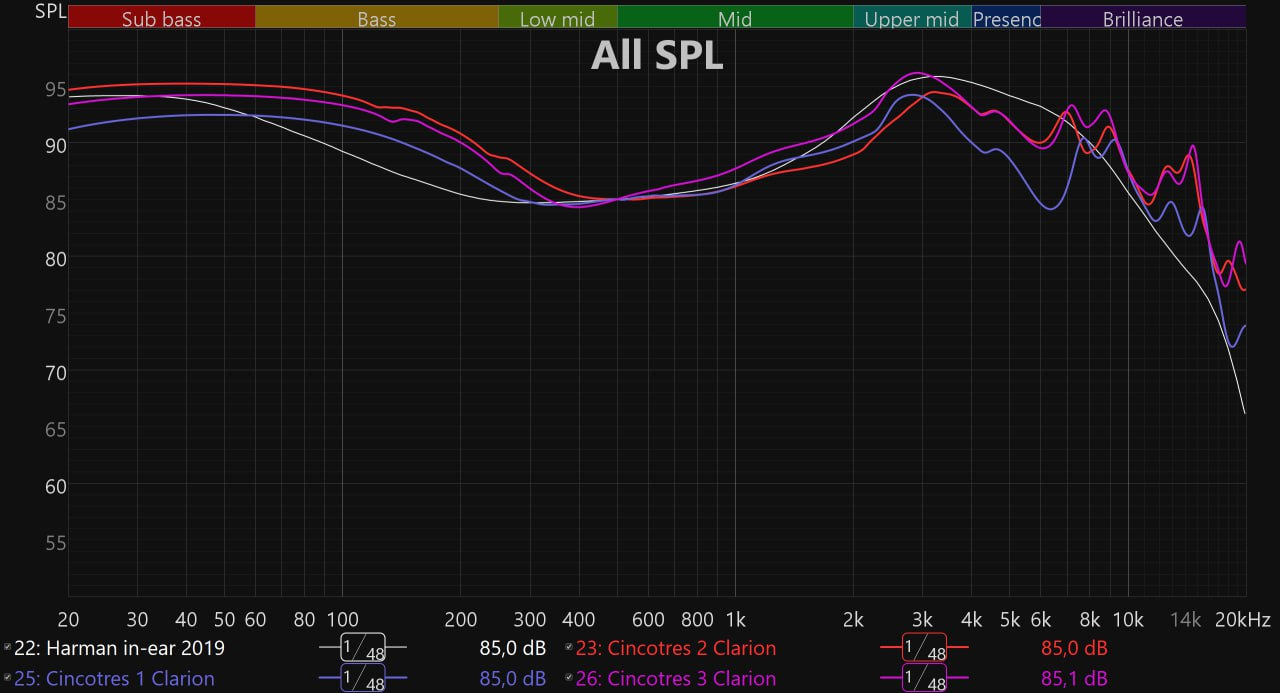Click the Cincotres 3 Clarion 1/48 smoothing icon
The image size is (1280, 693).
coord(924,679)
